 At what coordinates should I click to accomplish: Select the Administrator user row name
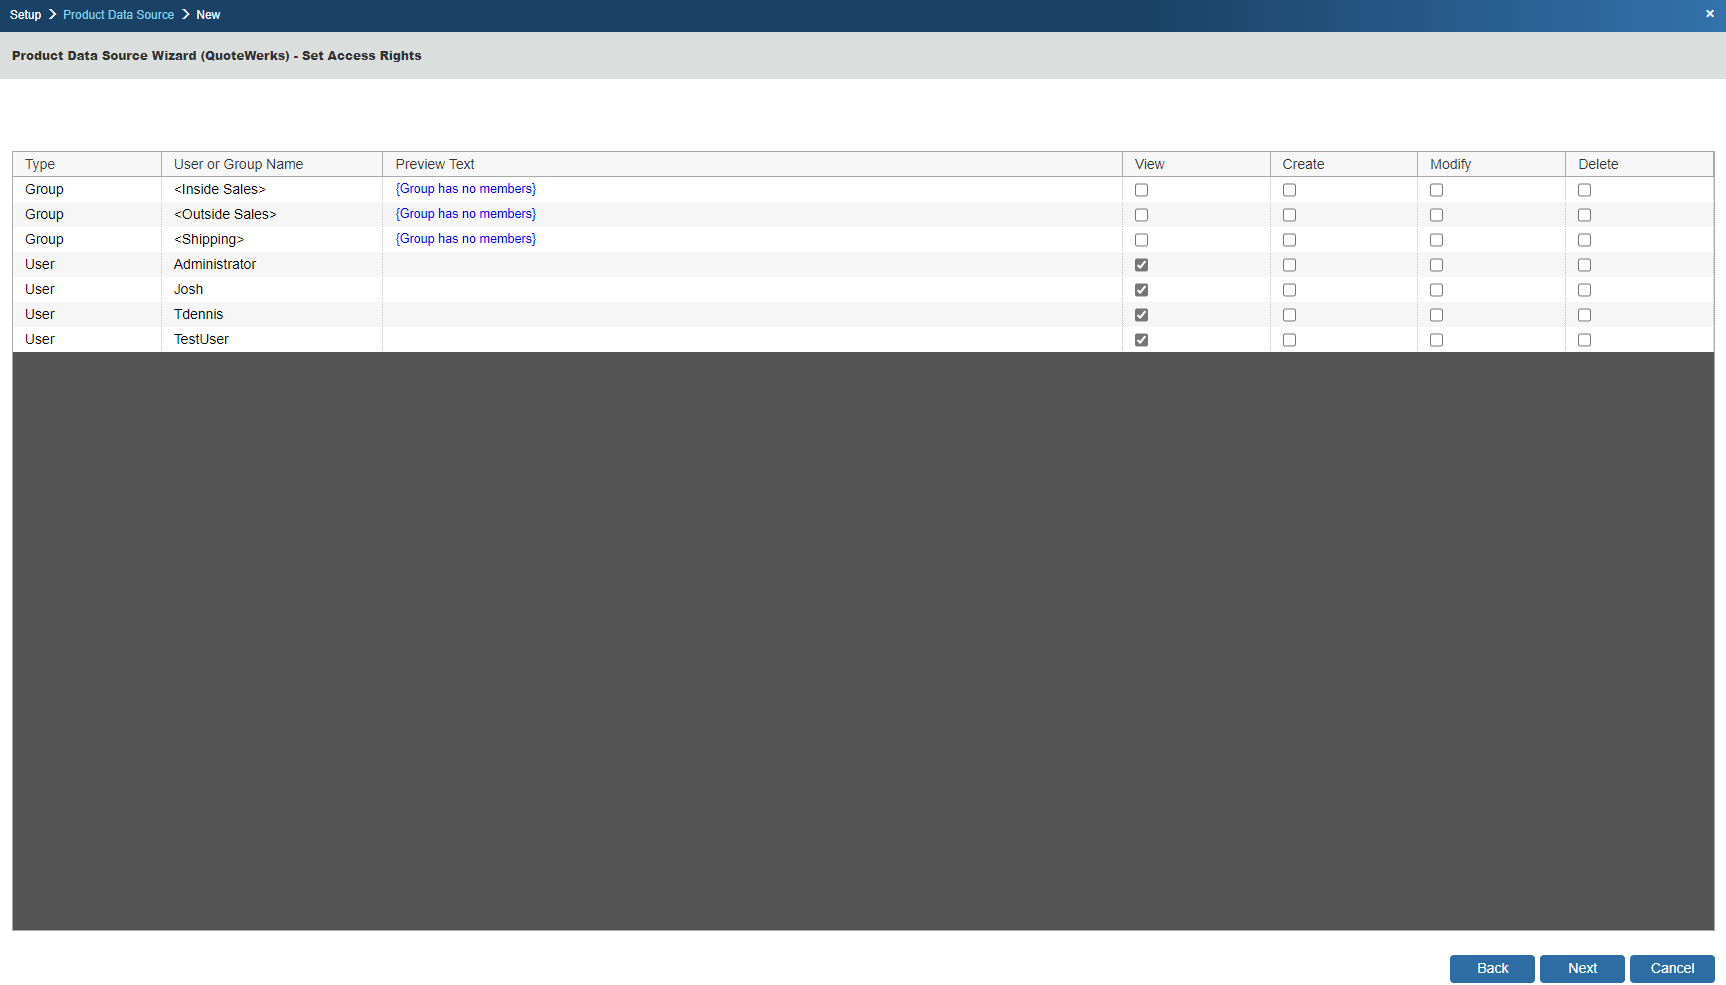tap(215, 264)
